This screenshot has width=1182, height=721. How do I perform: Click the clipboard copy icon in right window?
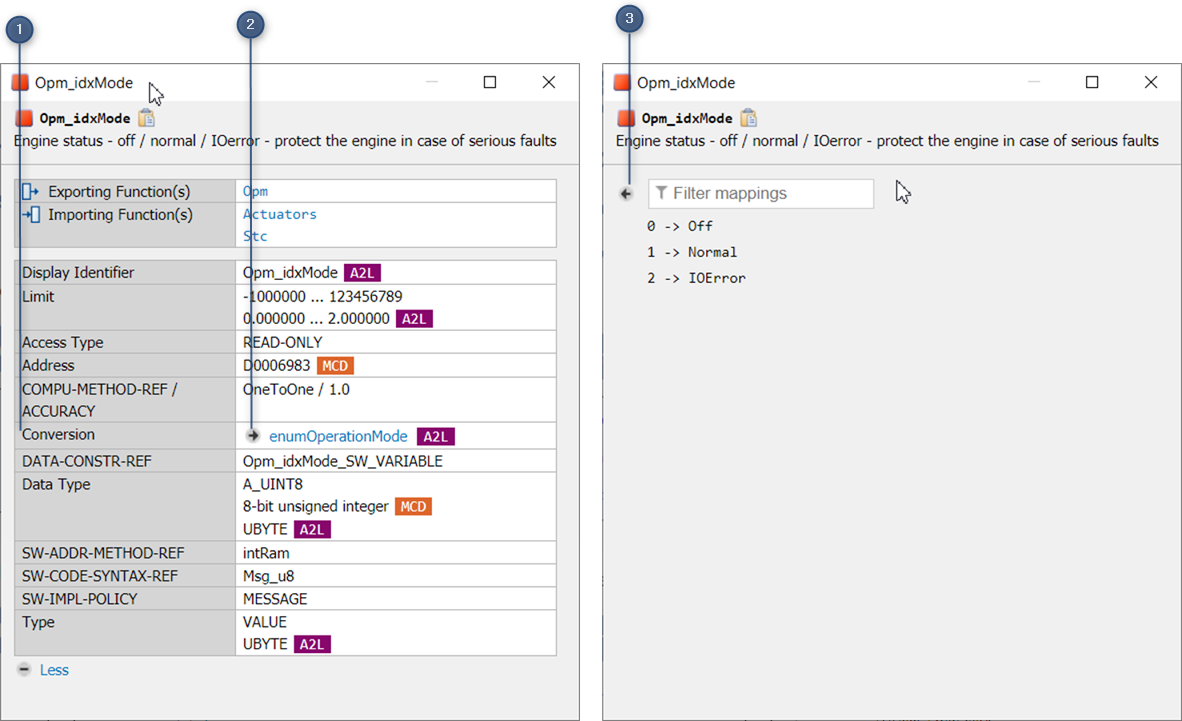pos(748,118)
